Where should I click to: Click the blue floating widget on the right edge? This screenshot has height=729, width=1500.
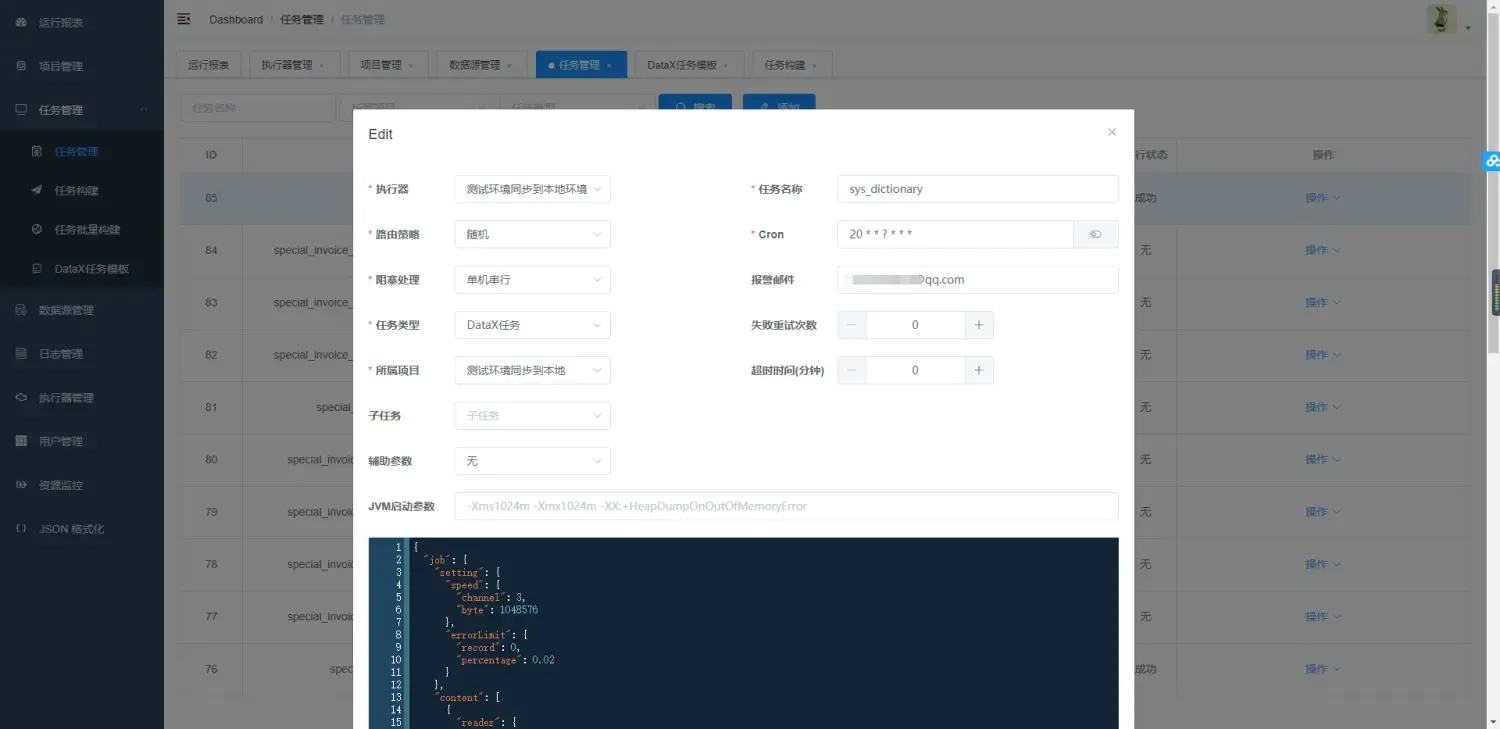[1492, 161]
